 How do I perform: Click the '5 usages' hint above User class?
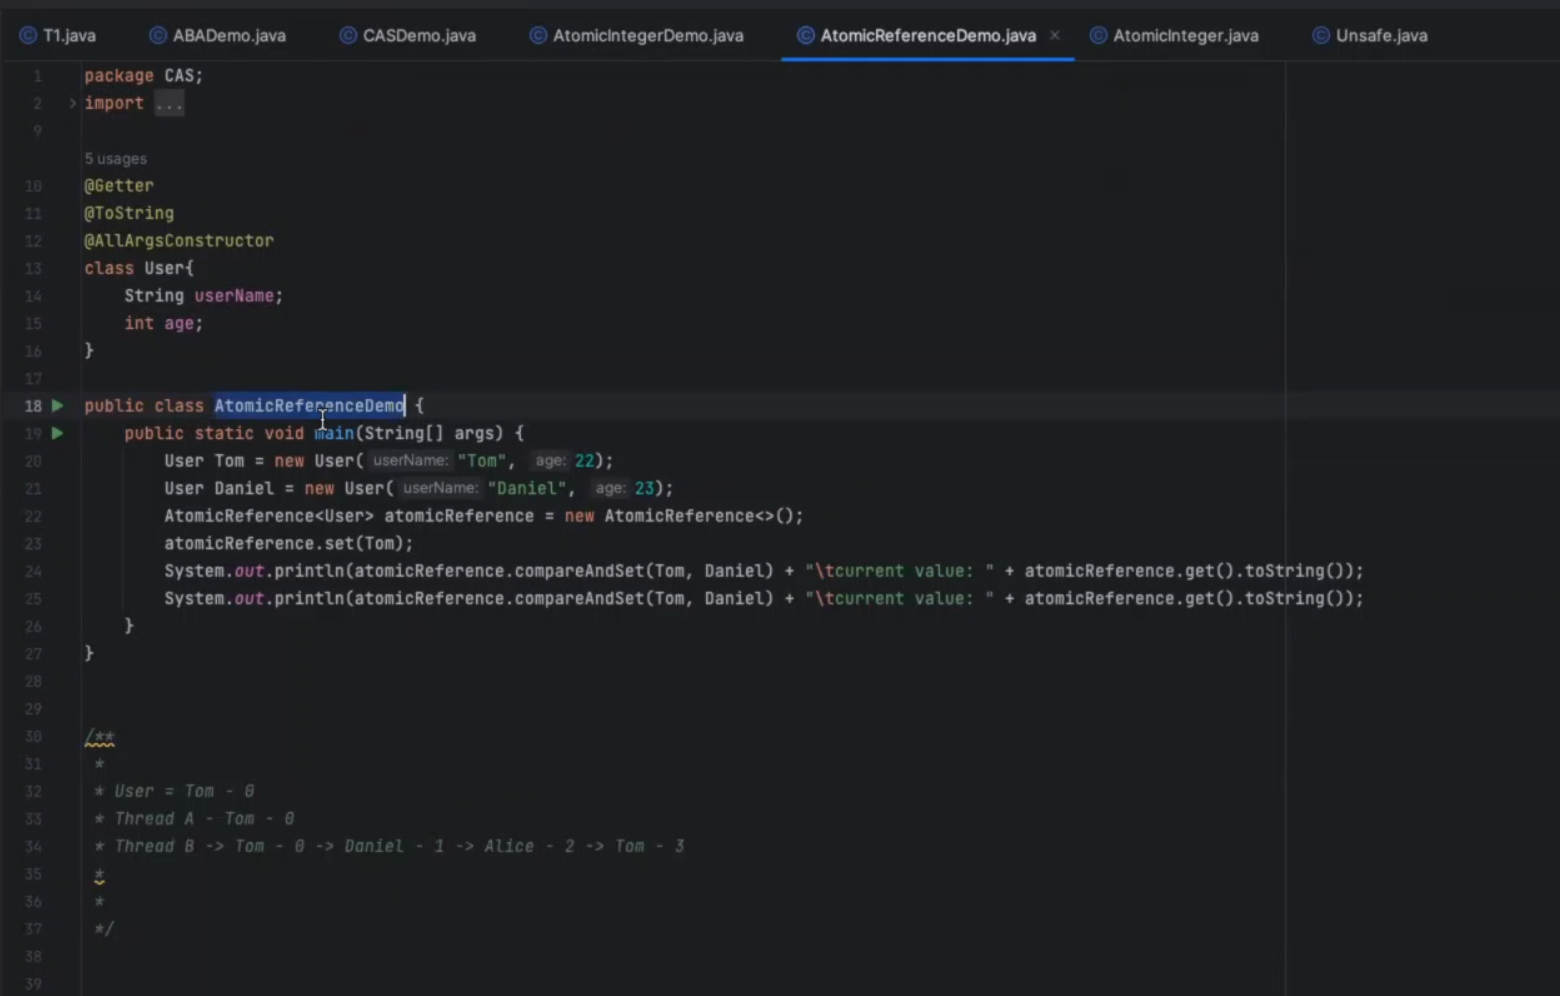pos(115,159)
